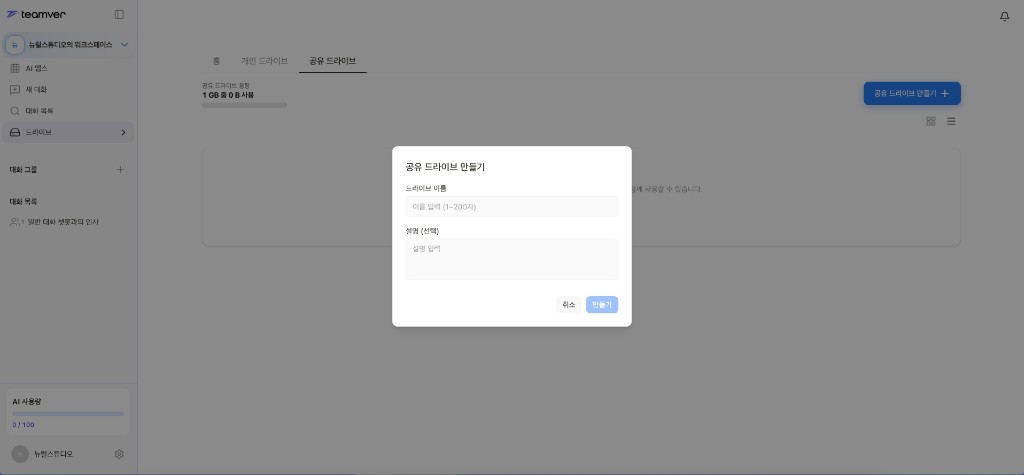Switch to the 홈 tab
Screen dimensions: 1024x475
pyautogui.click(x=216, y=61)
